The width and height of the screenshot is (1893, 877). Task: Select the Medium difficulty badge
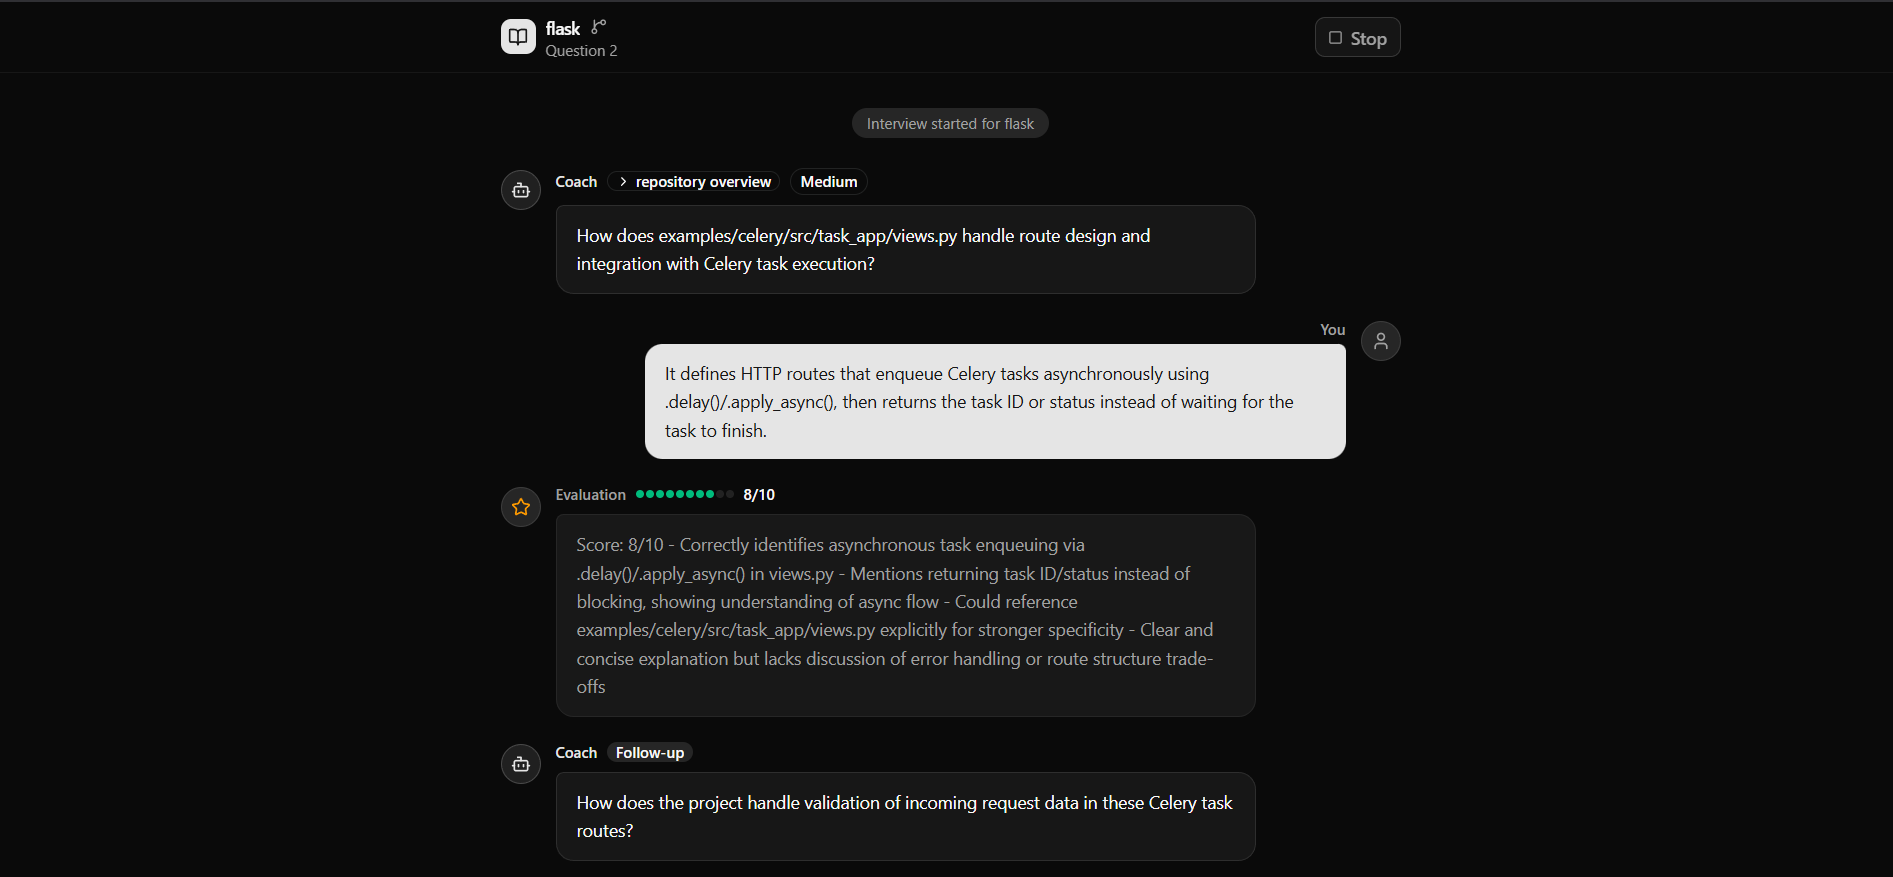pos(828,182)
